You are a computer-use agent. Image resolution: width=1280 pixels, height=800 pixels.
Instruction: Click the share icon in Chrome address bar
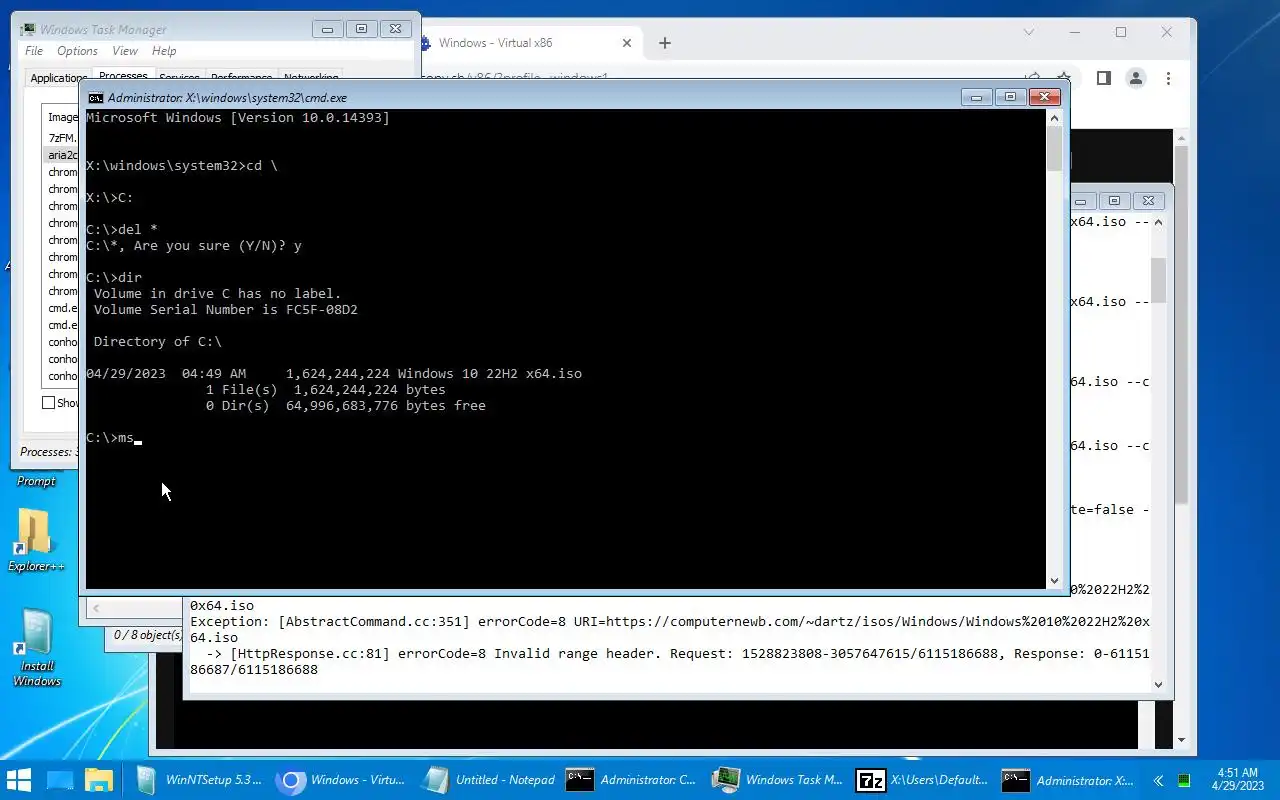(x=1033, y=78)
